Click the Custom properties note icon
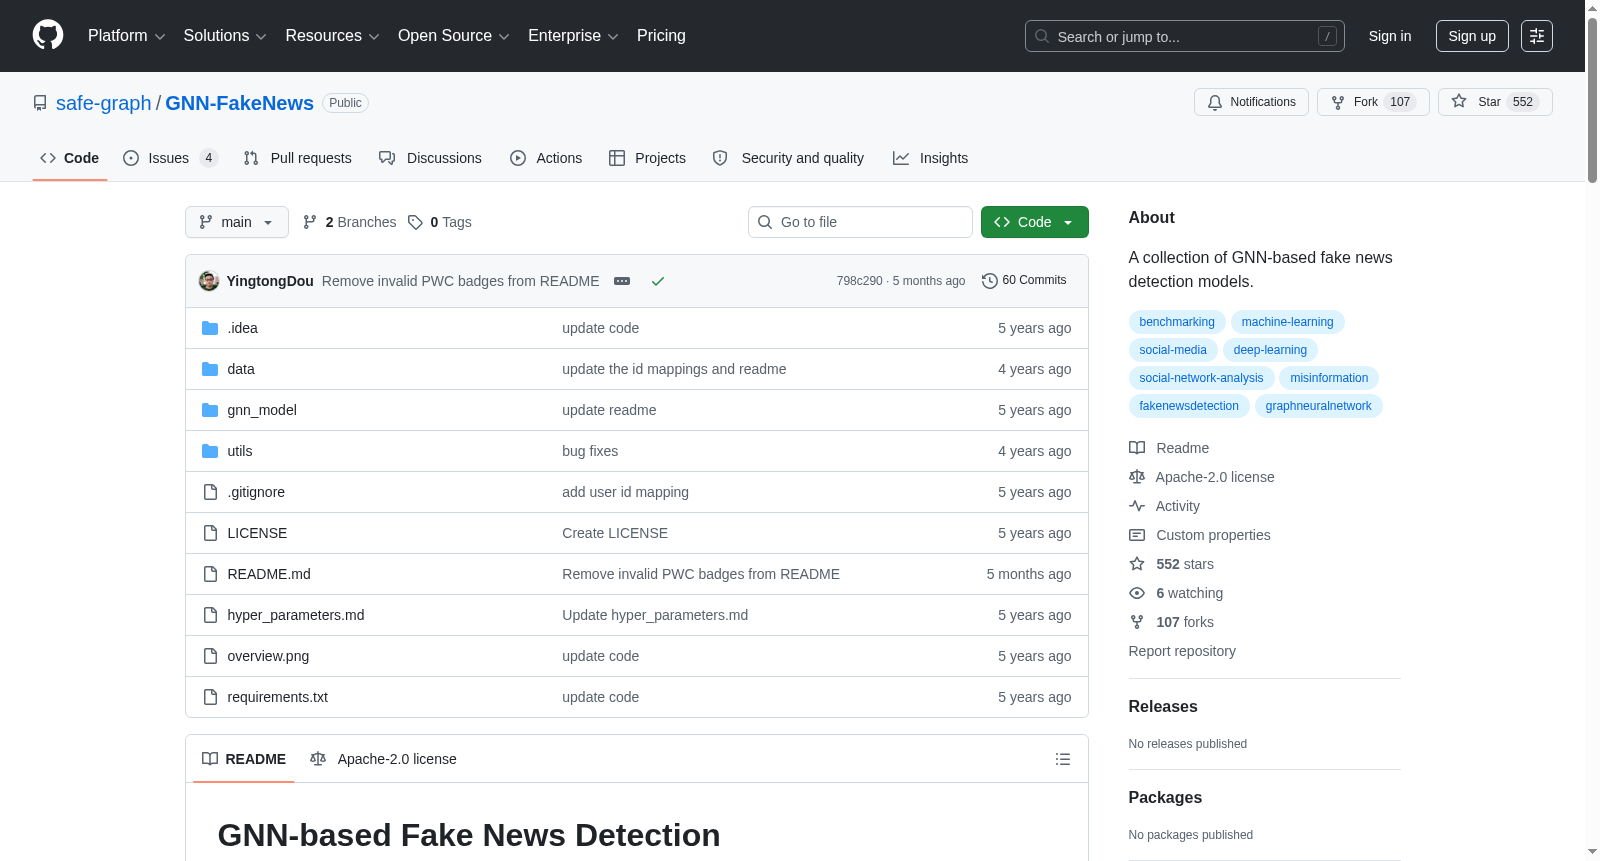The image size is (1600, 861). (1137, 535)
